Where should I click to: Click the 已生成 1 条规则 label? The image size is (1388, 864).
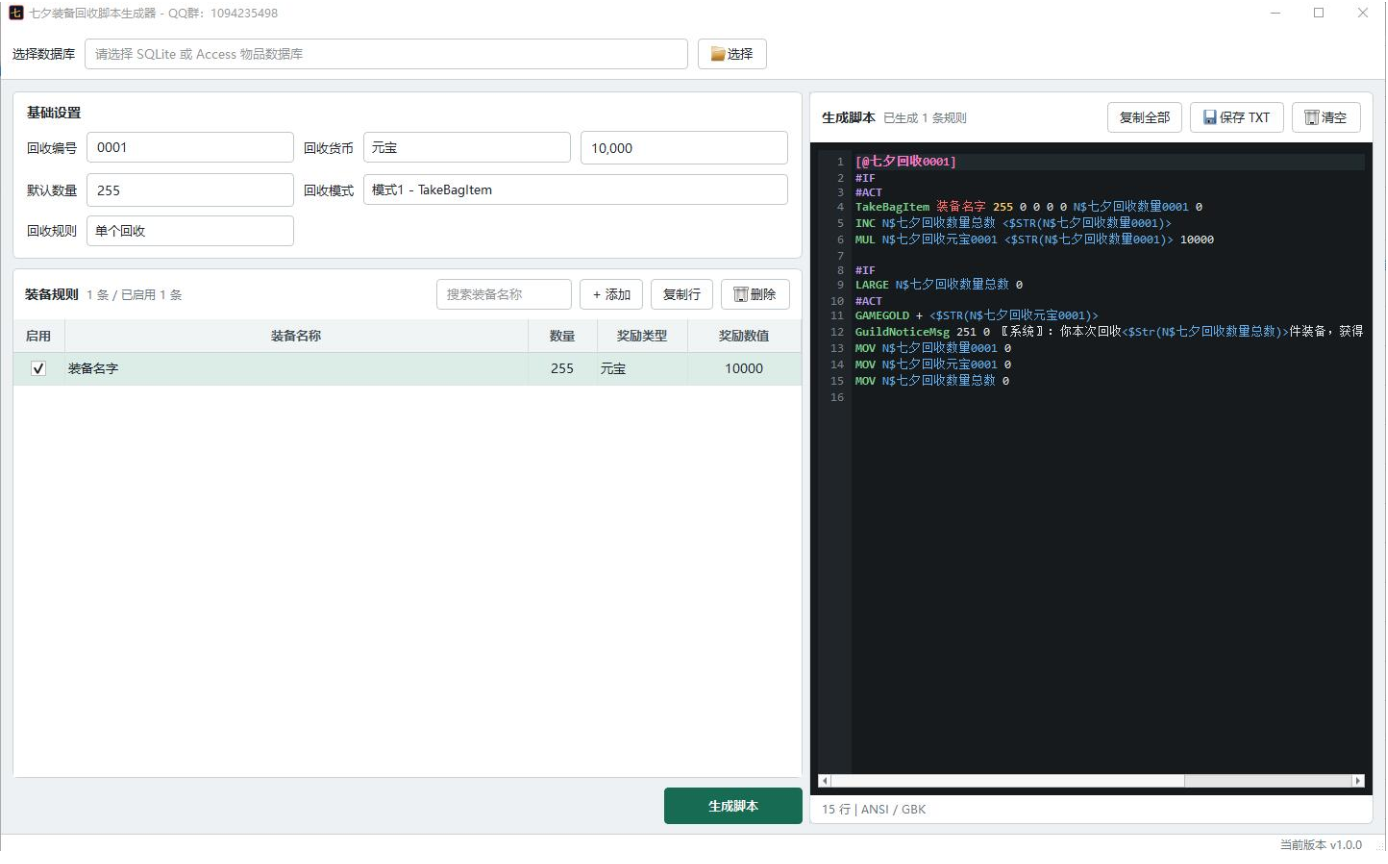coord(925,118)
